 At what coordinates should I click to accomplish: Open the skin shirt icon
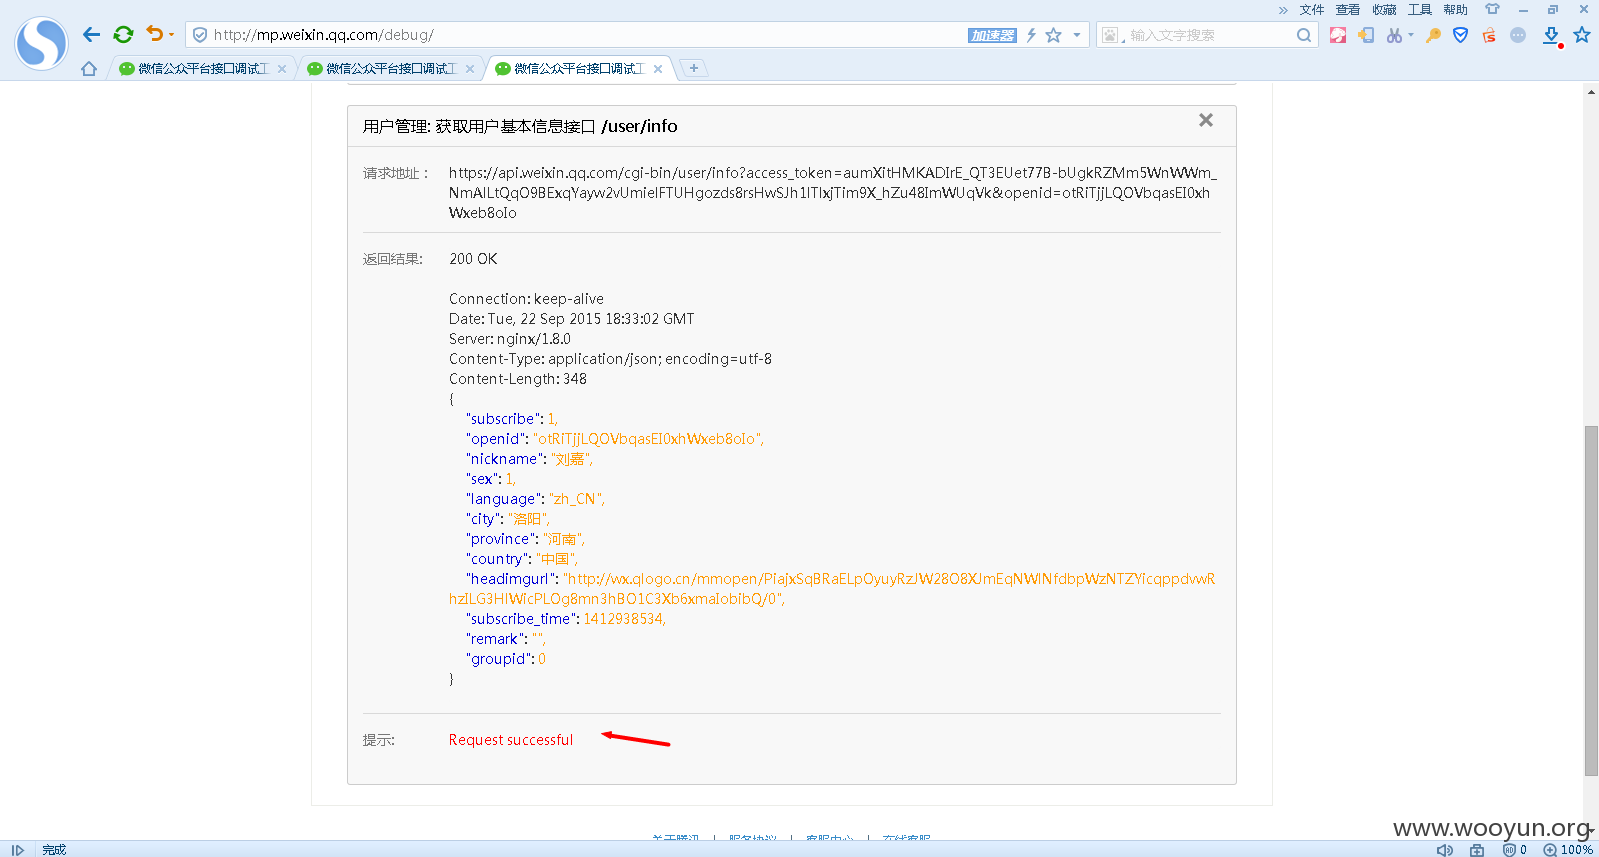[x=1492, y=9]
